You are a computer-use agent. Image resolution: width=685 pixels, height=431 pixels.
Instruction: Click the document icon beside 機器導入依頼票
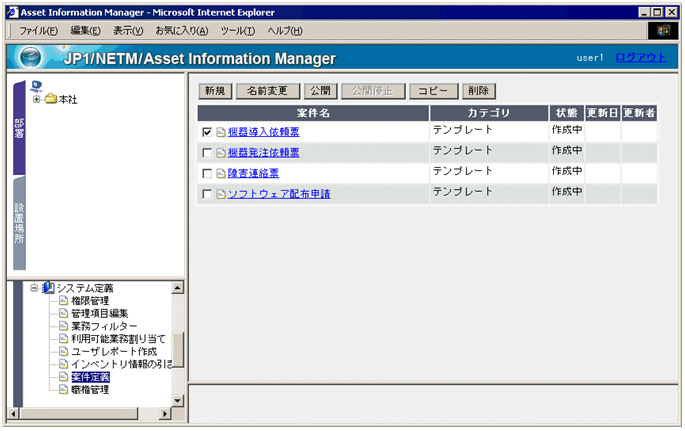click(221, 133)
